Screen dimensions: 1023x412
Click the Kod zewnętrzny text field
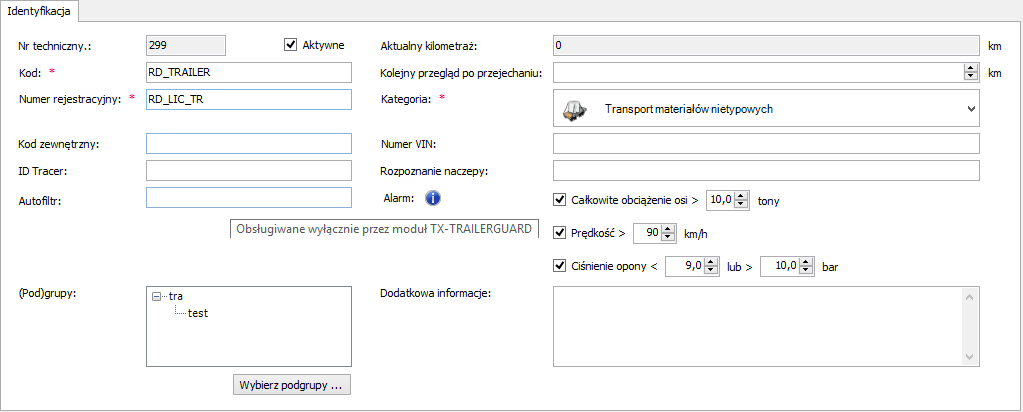click(x=249, y=144)
